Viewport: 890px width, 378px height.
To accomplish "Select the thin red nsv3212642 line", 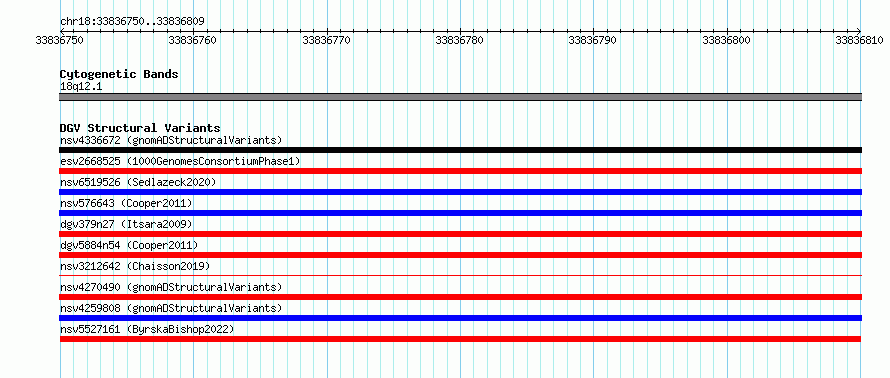I will pos(460,275).
